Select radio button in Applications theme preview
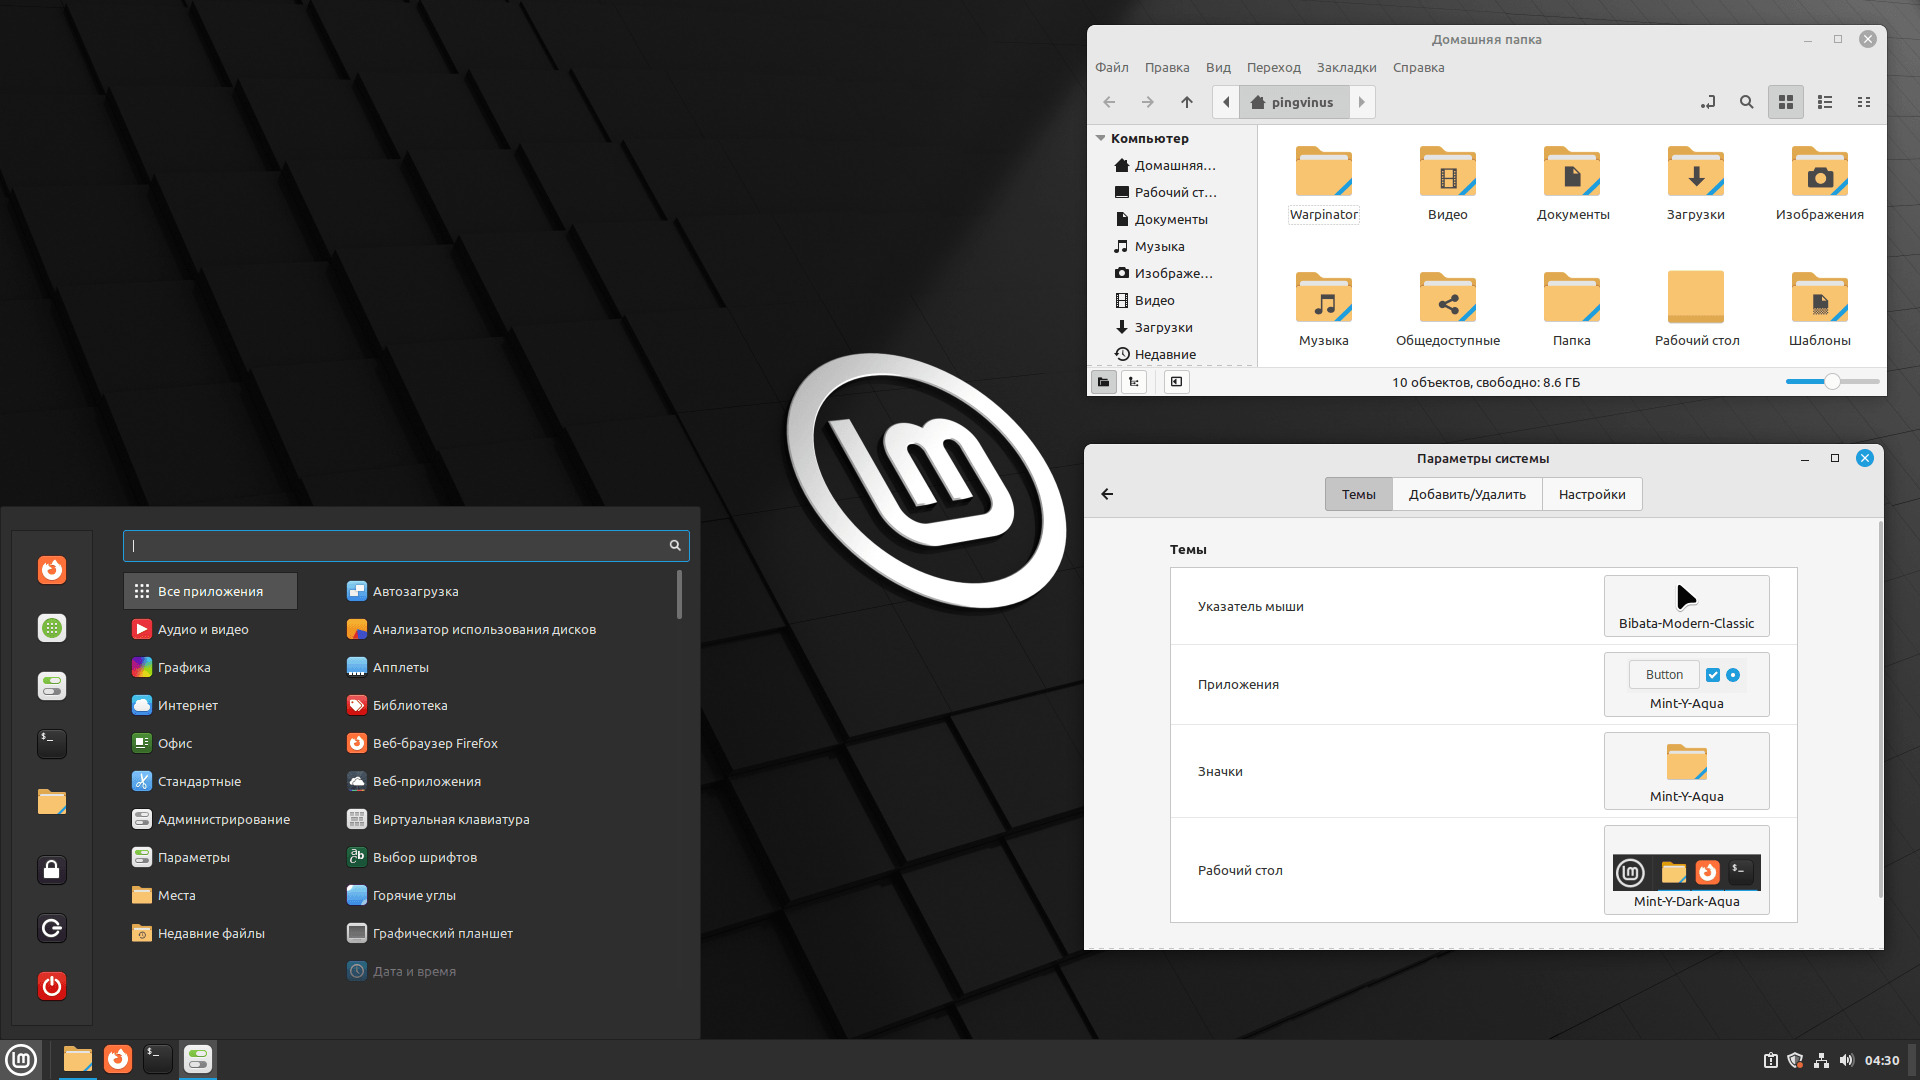 click(1733, 675)
